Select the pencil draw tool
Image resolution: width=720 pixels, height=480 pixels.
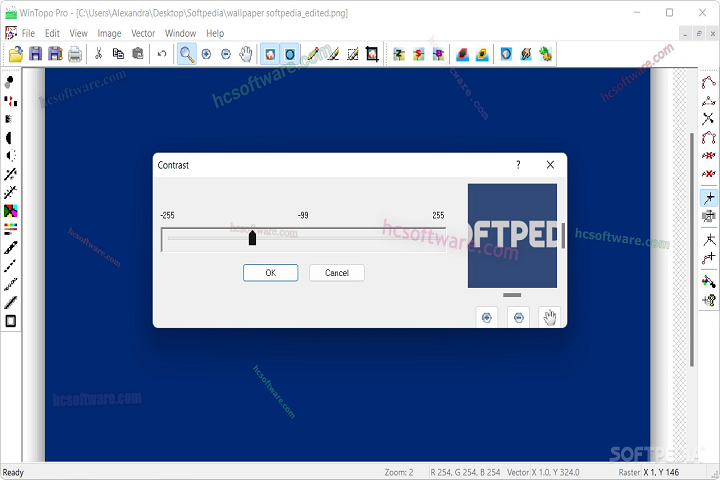[314, 54]
